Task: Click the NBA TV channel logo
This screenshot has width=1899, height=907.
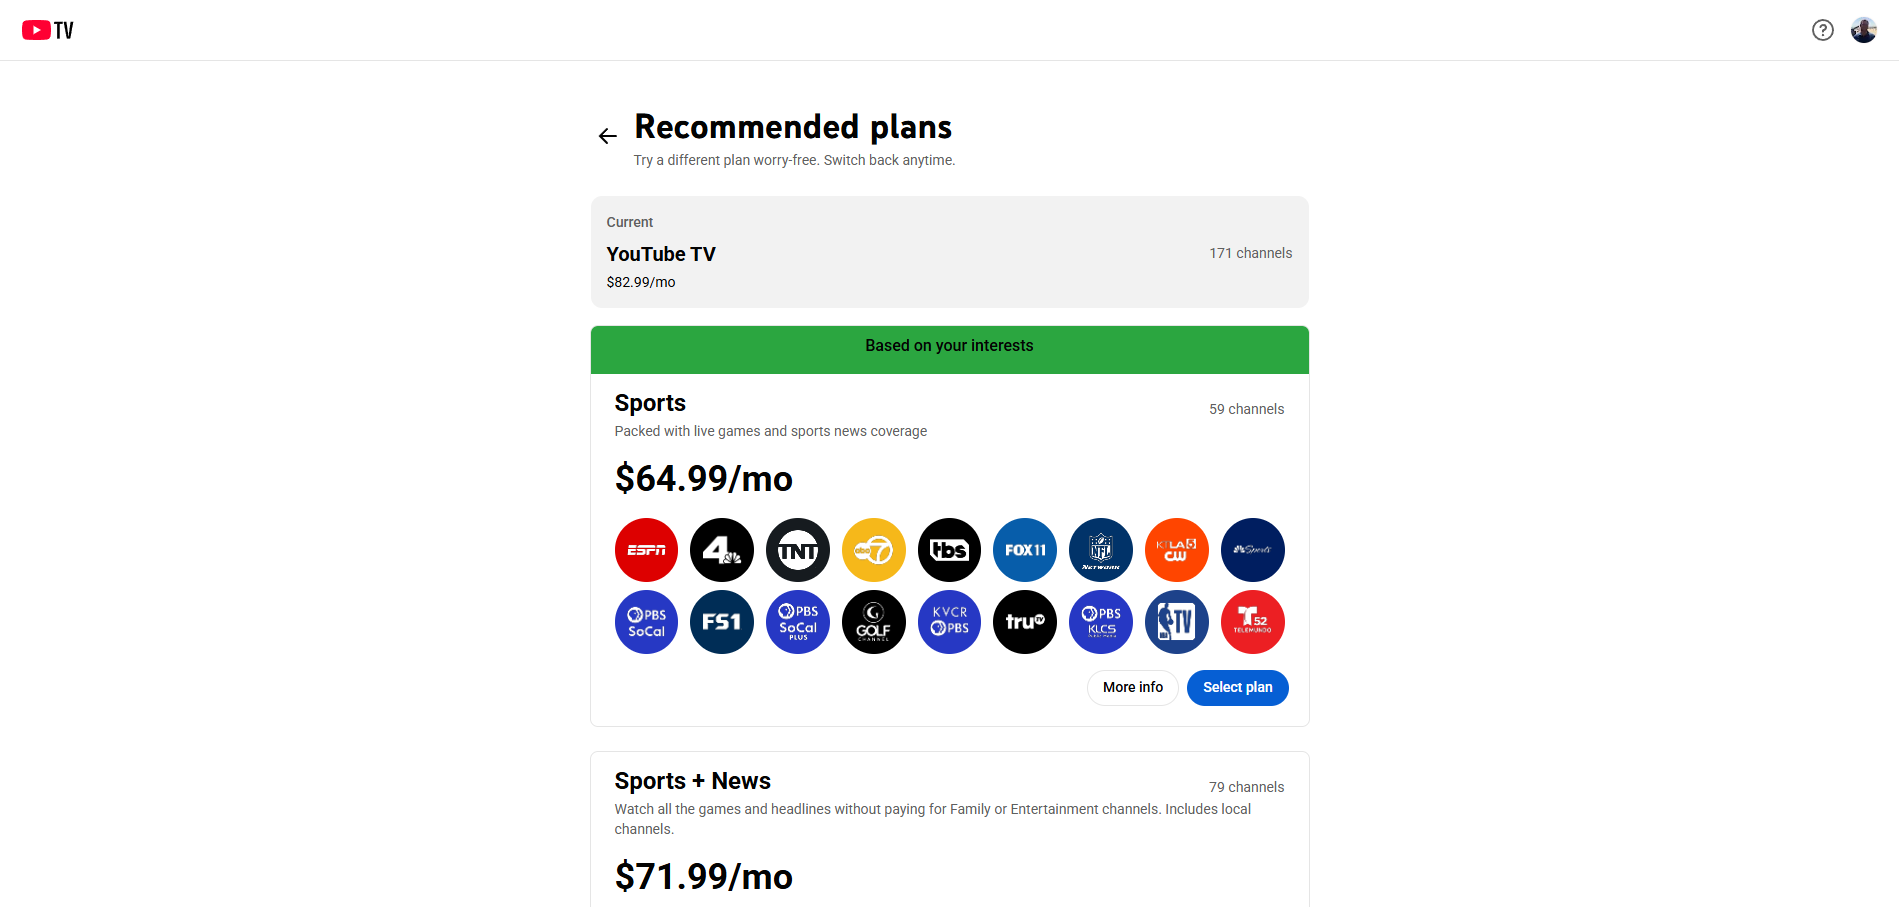Action: 1177,622
